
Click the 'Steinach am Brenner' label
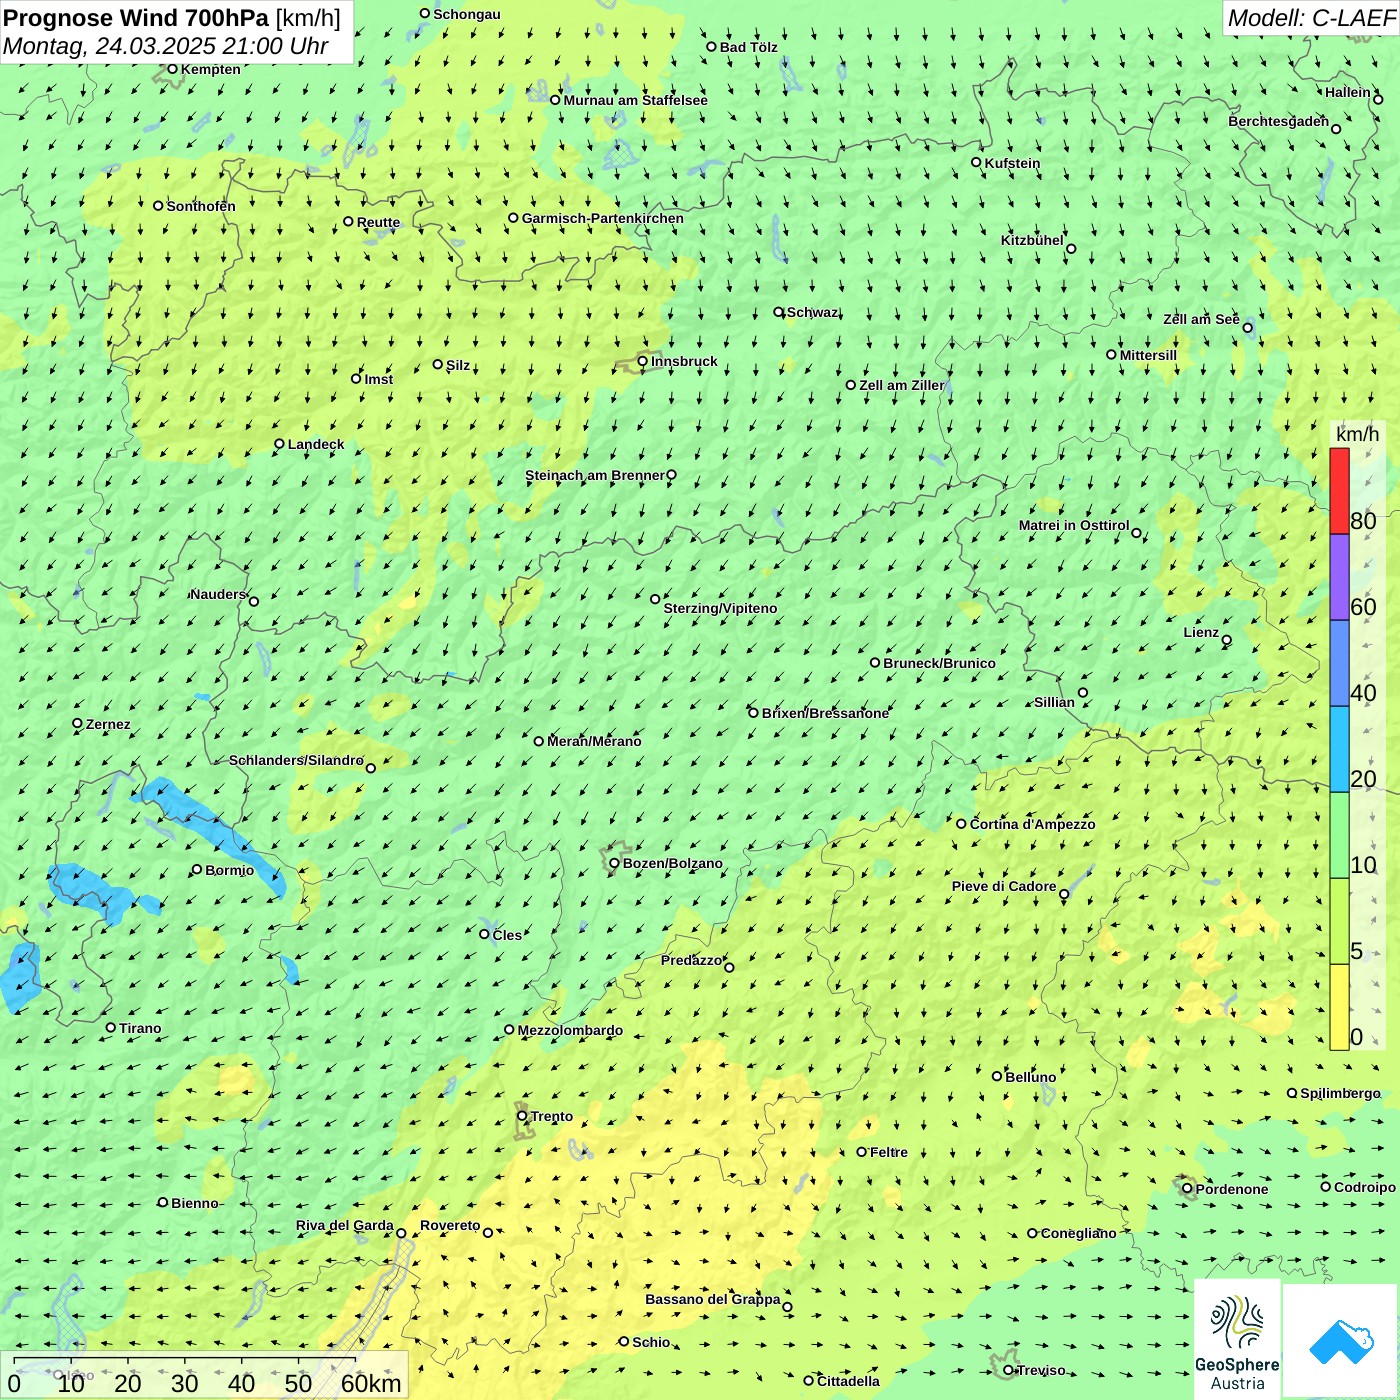pos(594,475)
